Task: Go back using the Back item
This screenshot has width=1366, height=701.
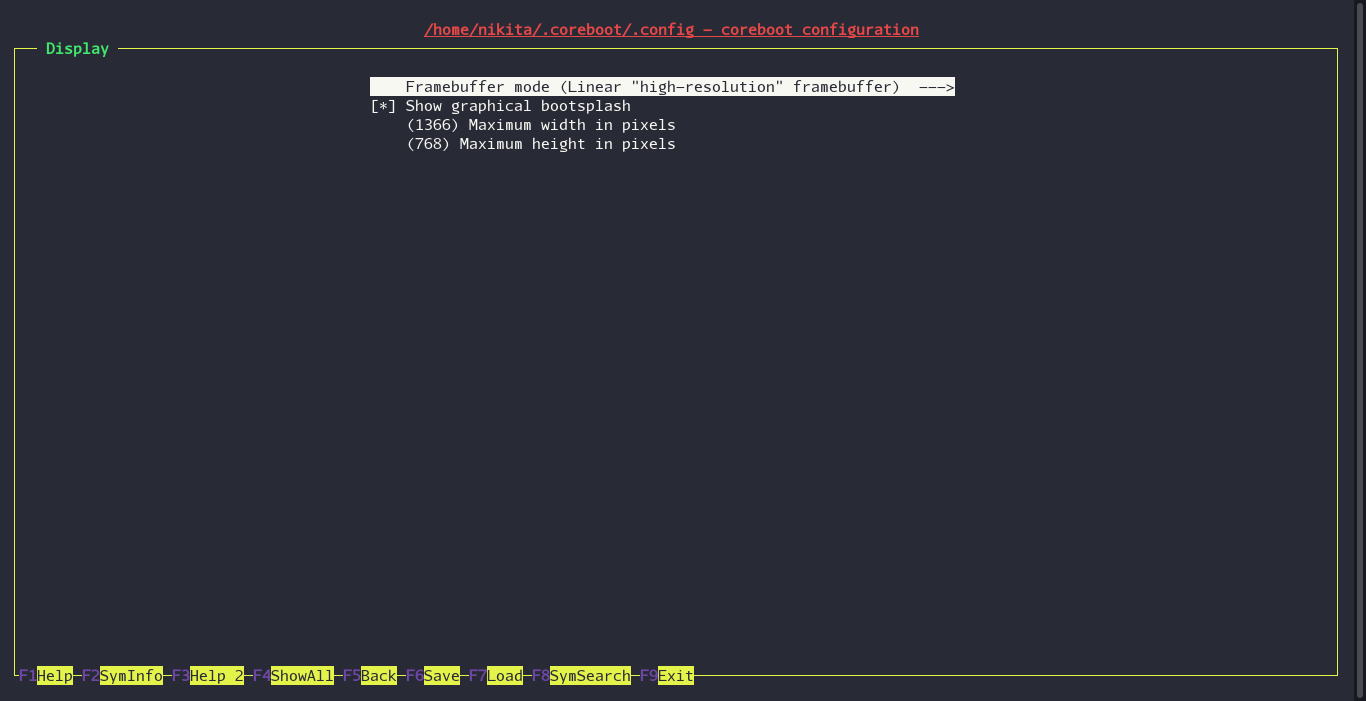Action: tap(379, 676)
